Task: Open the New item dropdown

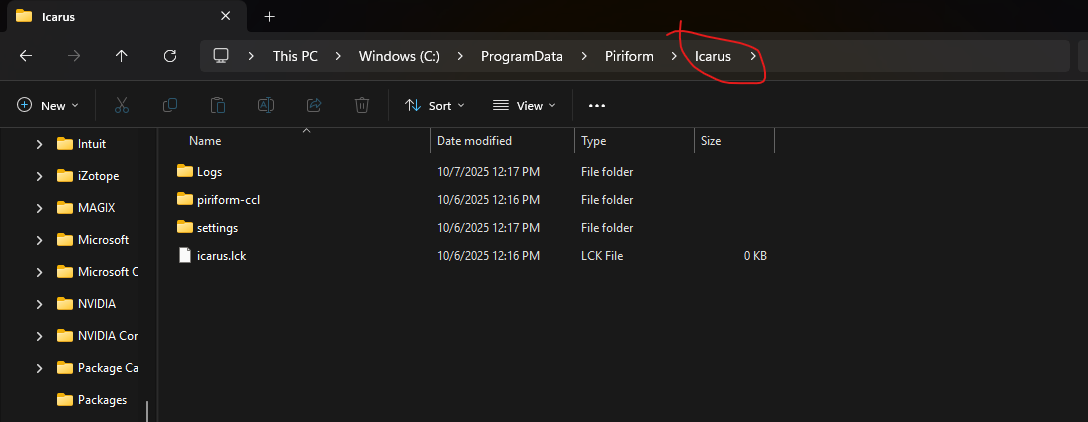Action: pos(48,105)
